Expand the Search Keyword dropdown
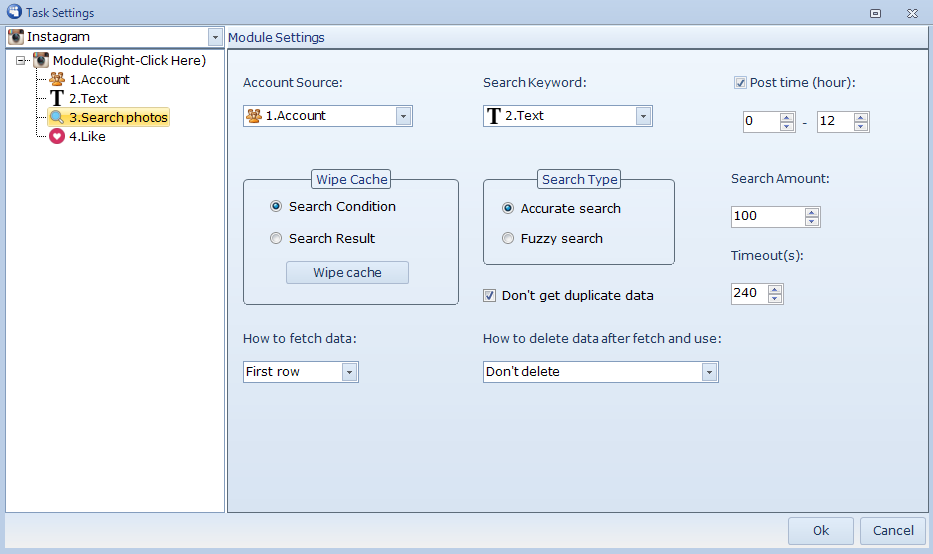Screen dimensions: 933x554 pos(643,116)
